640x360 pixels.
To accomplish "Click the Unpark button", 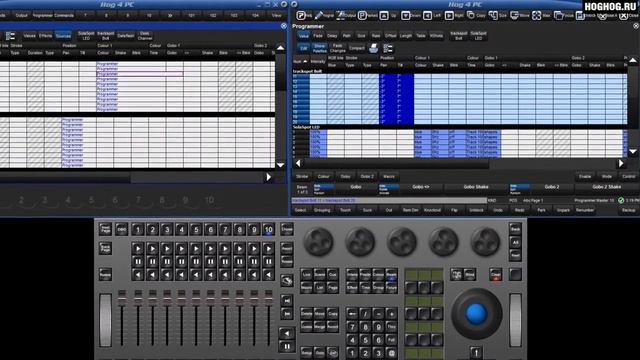I will [x=563, y=210].
